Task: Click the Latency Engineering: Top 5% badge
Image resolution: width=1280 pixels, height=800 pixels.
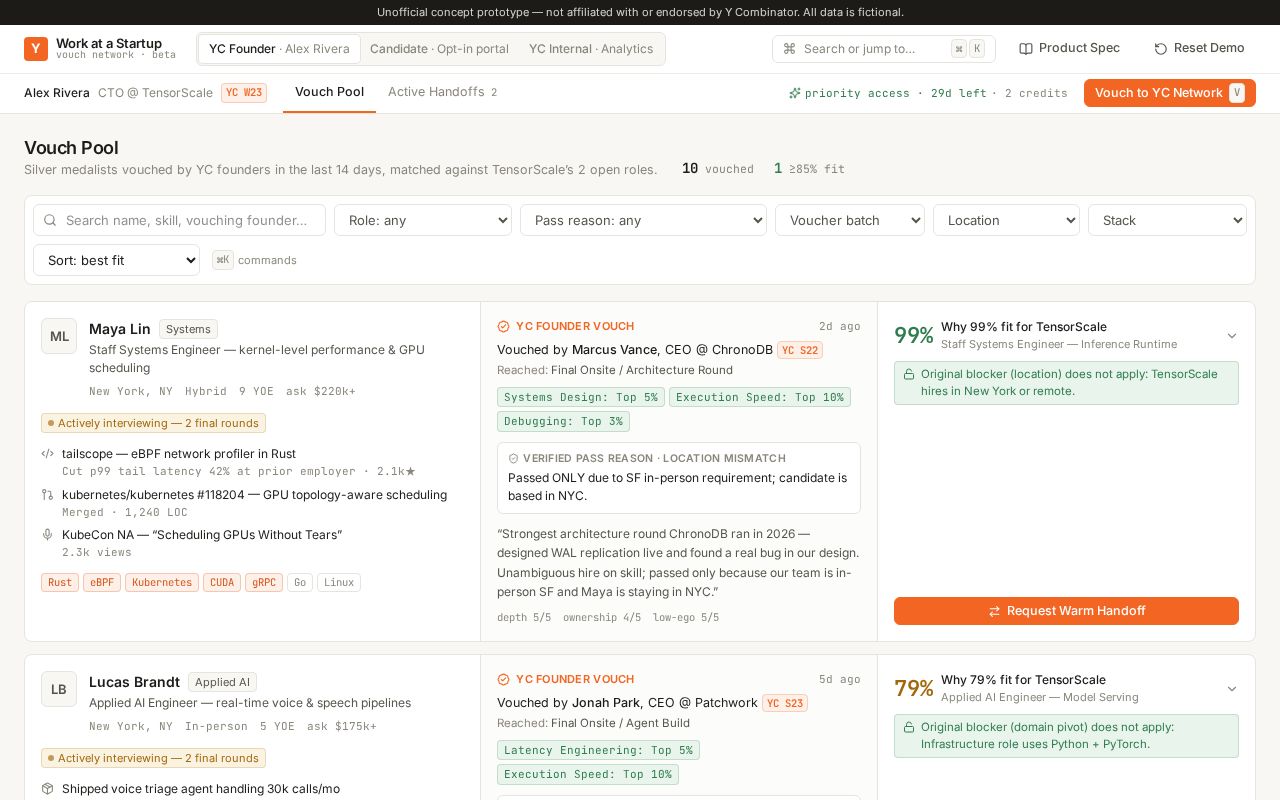Action: click(x=598, y=750)
